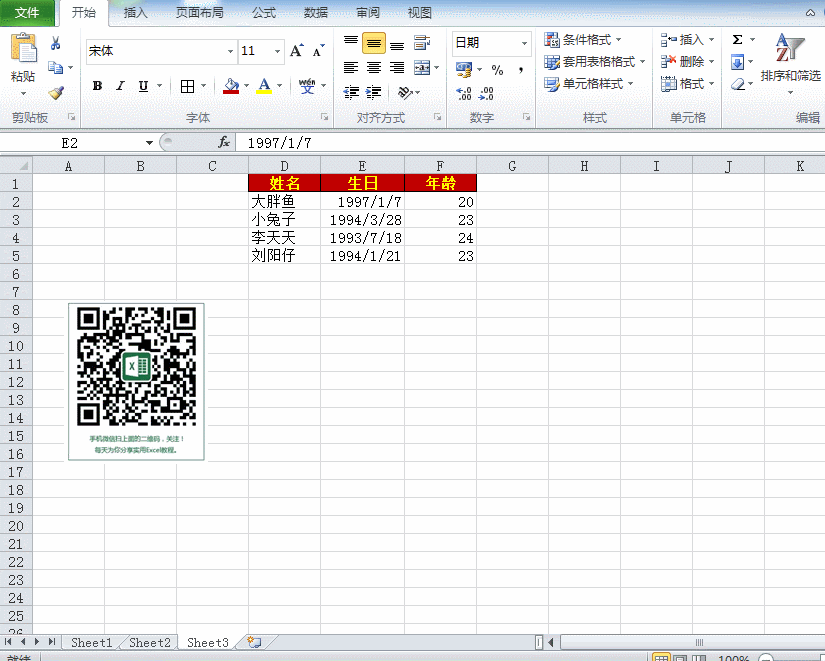The height and width of the screenshot is (661, 825).
Task: Toggle bottom vertical alignment
Action: pos(397,44)
